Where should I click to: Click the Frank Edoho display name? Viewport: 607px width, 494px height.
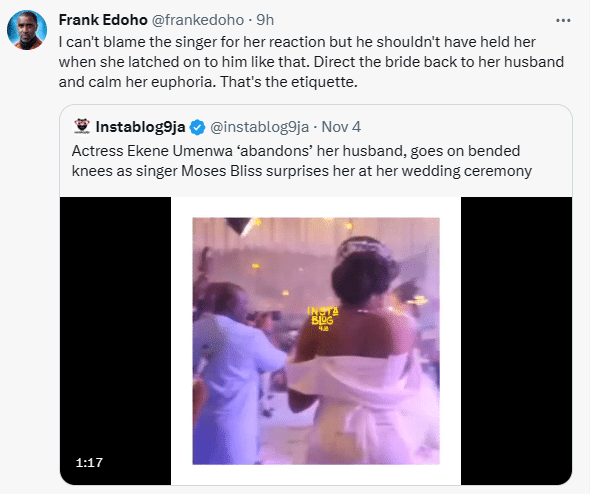tap(102, 19)
